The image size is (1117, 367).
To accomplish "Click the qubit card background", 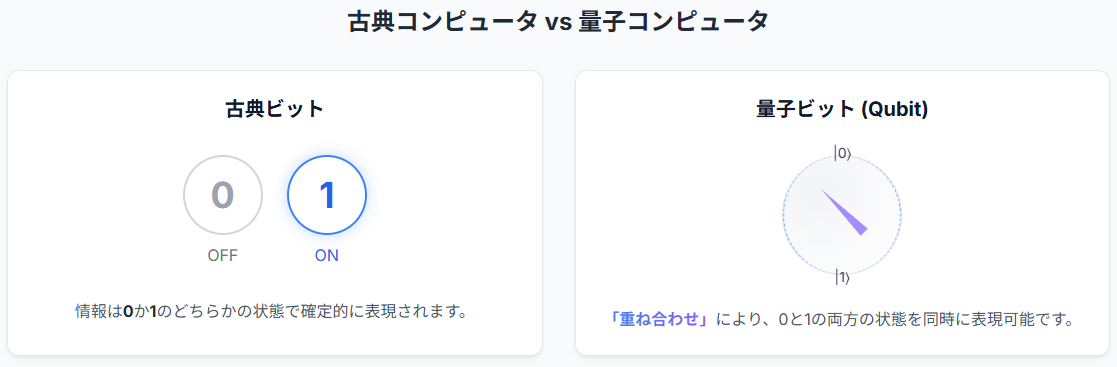I will coord(842,213).
